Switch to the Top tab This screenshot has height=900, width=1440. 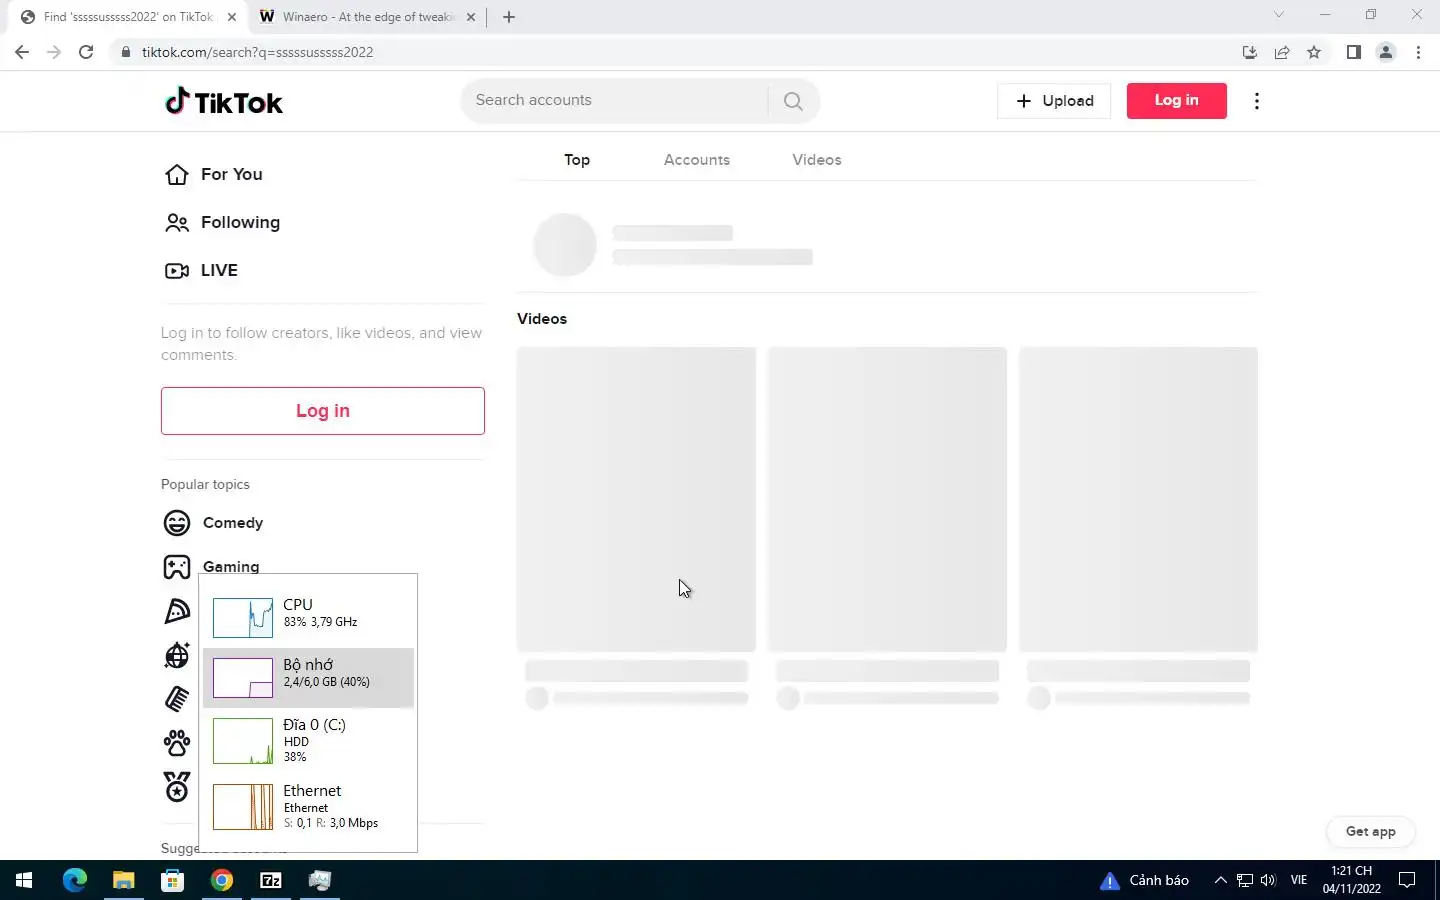[577, 160]
